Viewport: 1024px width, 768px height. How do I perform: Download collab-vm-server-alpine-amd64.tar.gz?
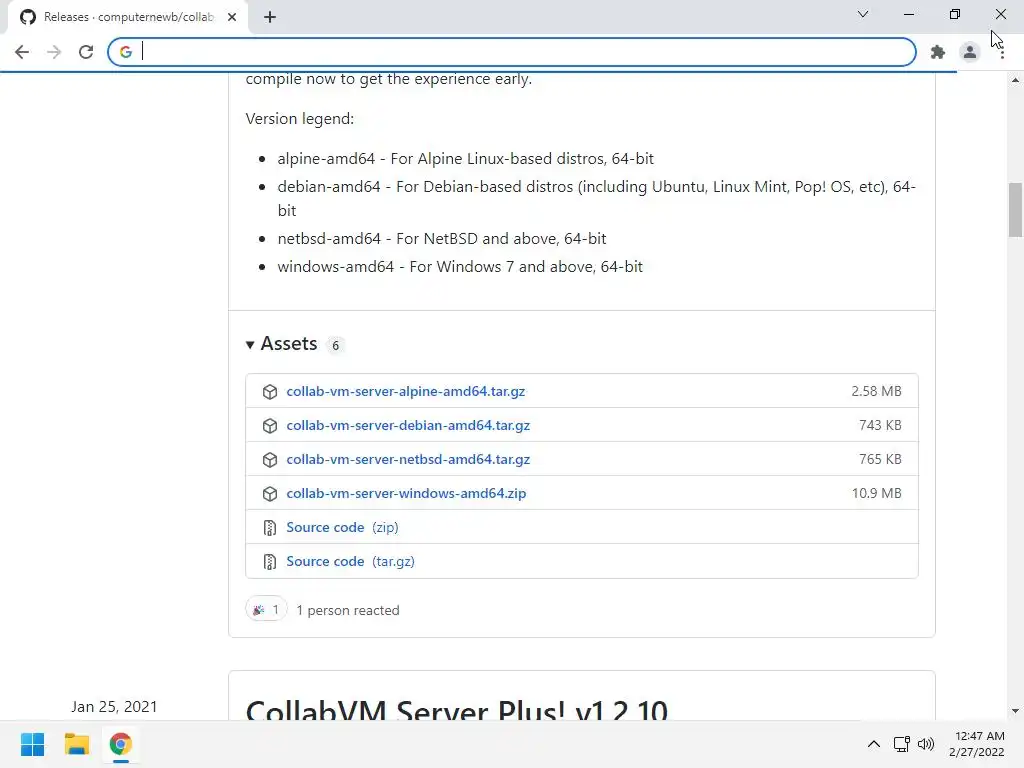(x=406, y=391)
